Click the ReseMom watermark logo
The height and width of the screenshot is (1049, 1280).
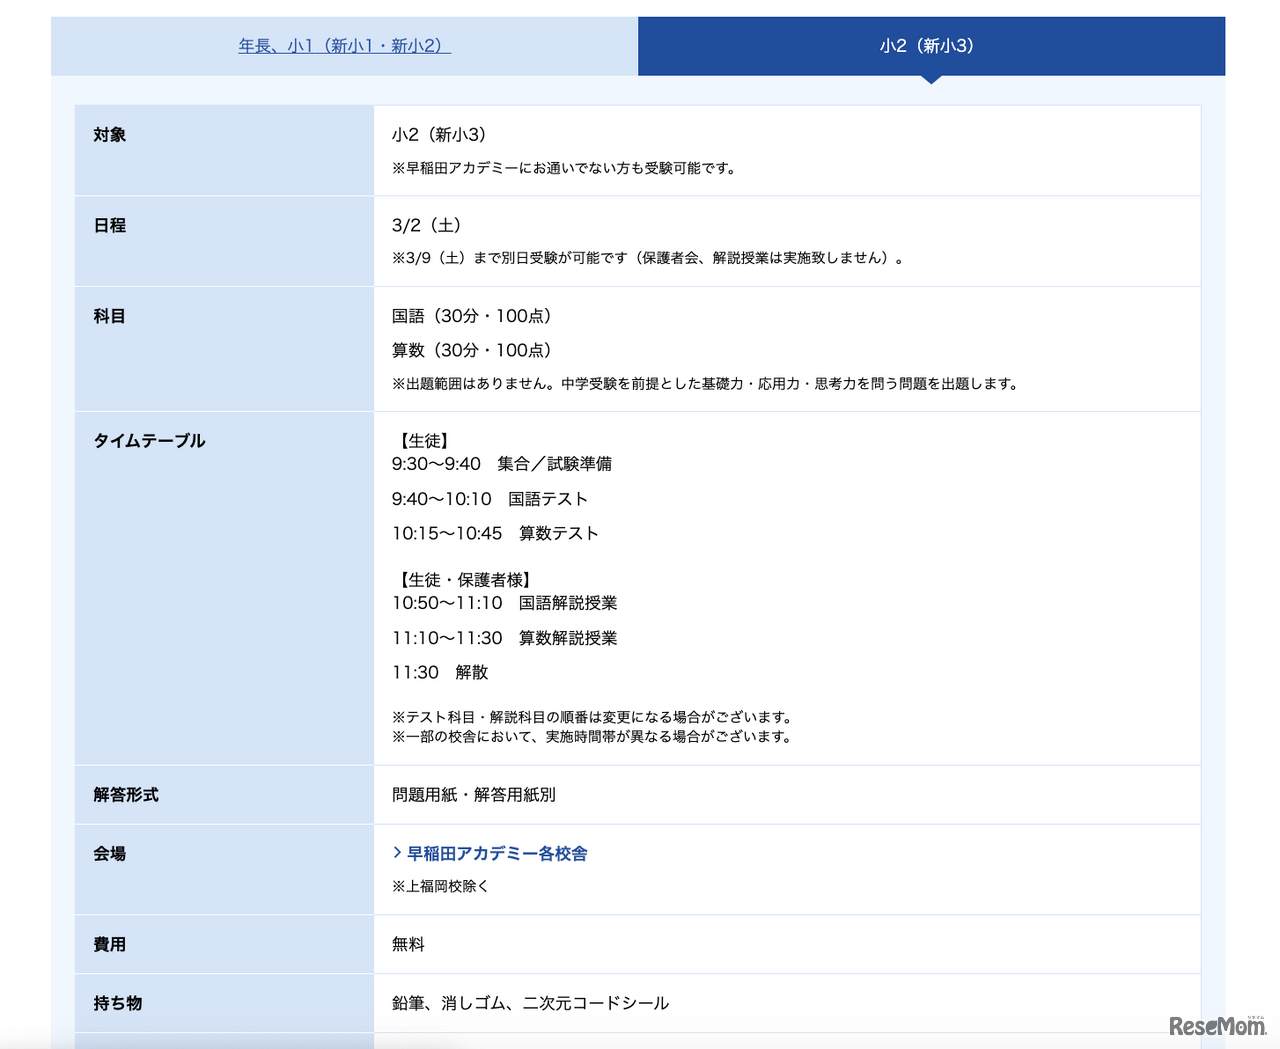pyautogui.click(x=1217, y=1026)
